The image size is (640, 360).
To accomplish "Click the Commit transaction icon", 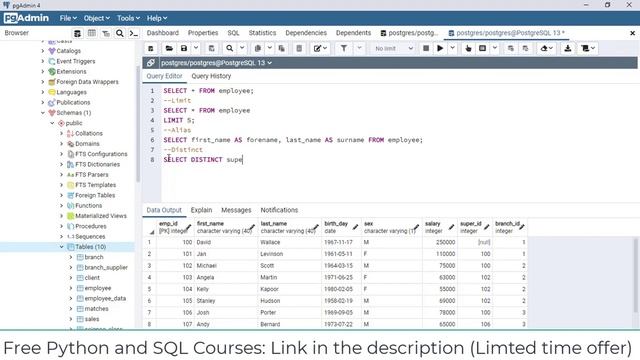I will coord(511,48).
